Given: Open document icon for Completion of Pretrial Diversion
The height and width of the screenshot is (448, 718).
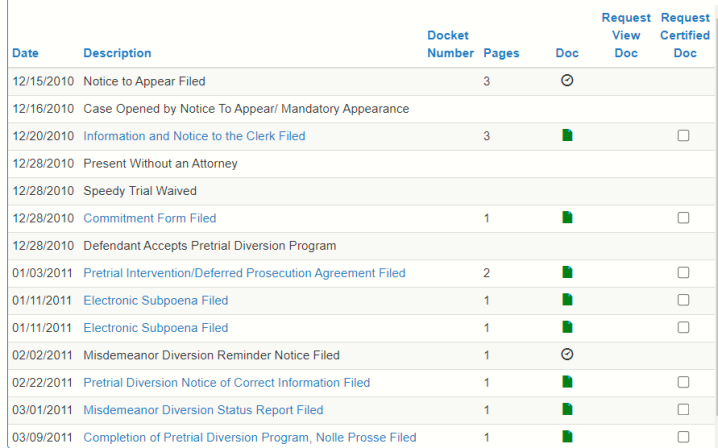Looking at the screenshot, I should pyautogui.click(x=567, y=437).
